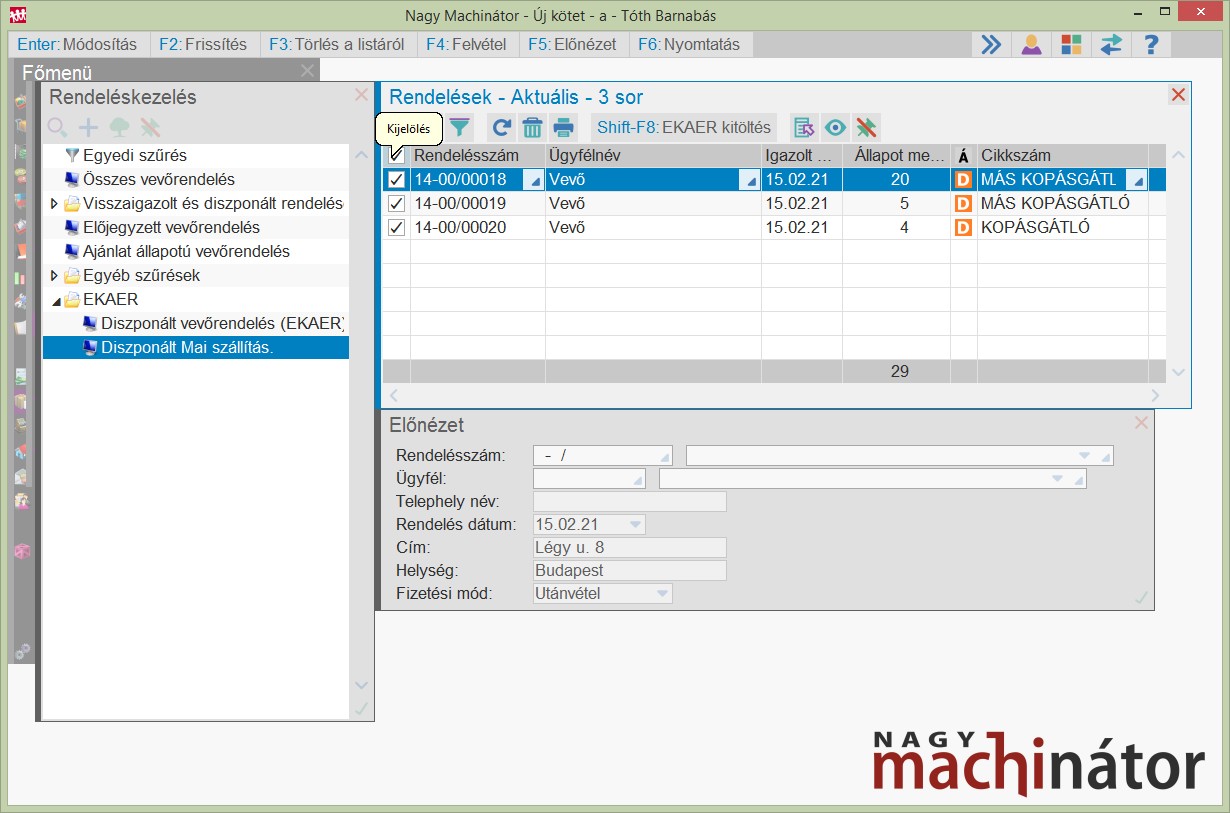Expand the Egyéb szűrések tree folder
Image resolution: width=1230 pixels, height=813 pixels.
pyautogui.click(x=55, y=275)
